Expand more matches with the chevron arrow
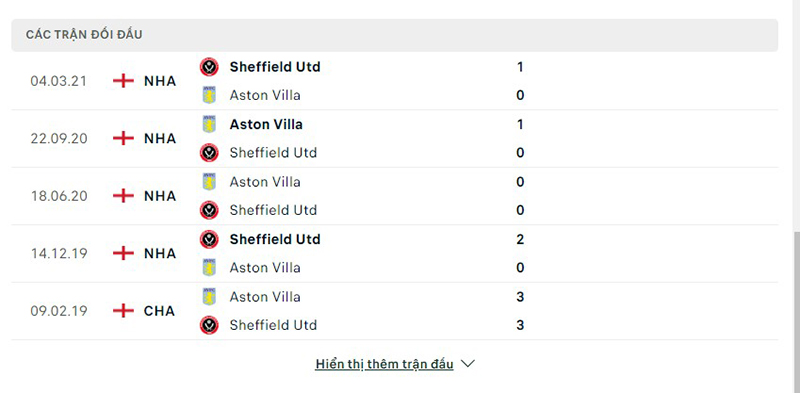800x393 pixels. (467, 364)
